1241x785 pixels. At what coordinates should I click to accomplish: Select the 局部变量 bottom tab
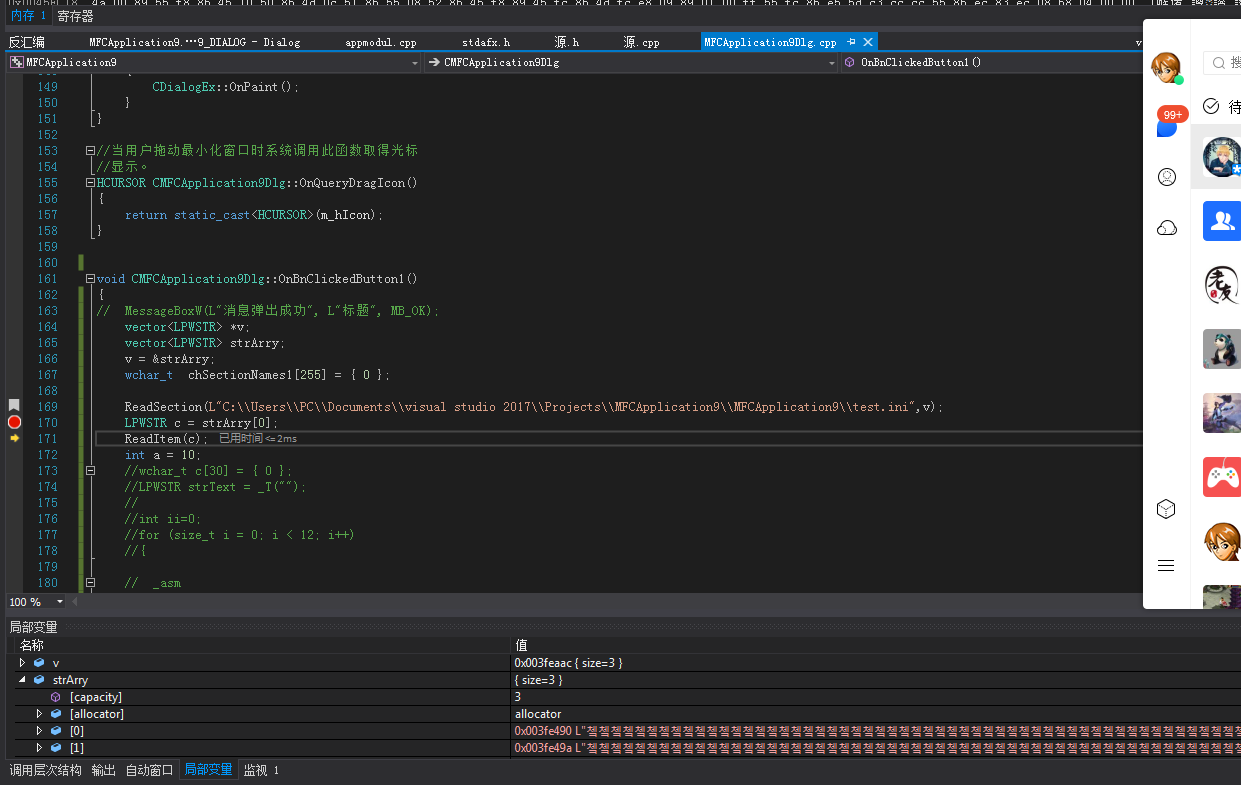coord(208,770)
